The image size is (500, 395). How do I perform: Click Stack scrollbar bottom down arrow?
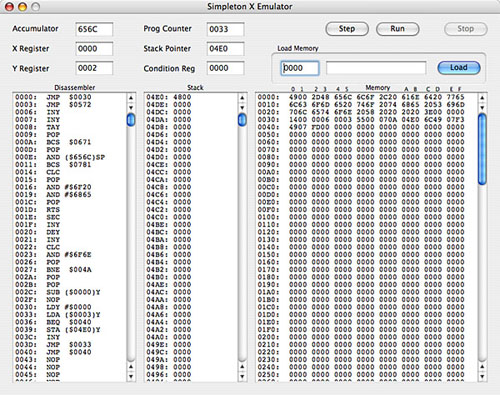pyautogui.click(x=242, y=377)
